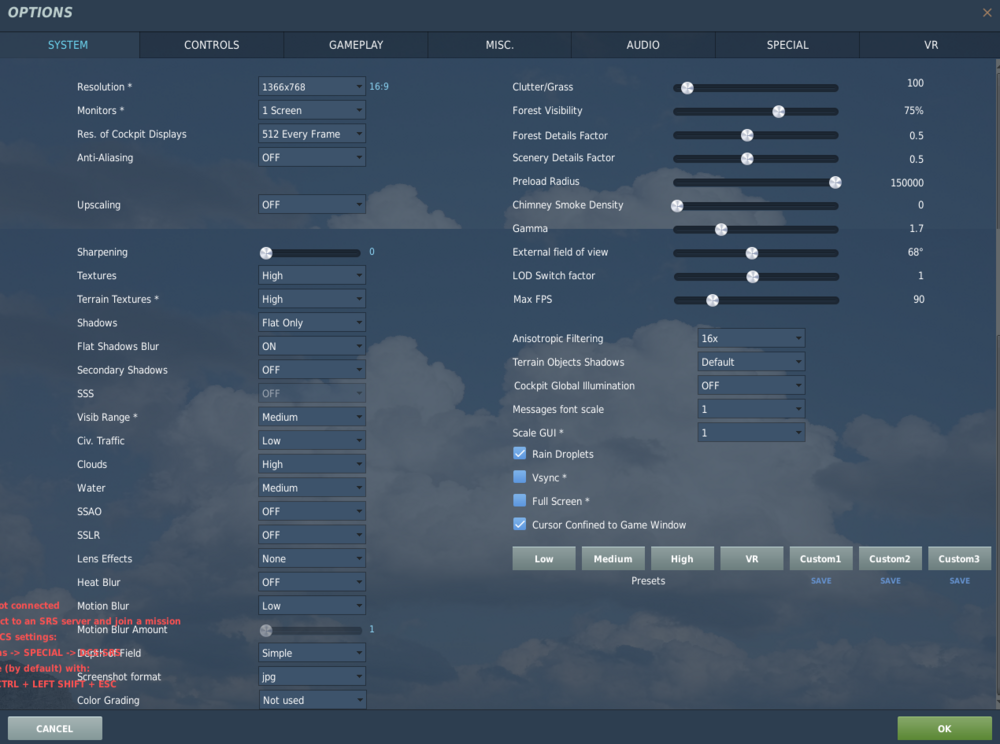Open Res. of Cockpit Displays dropdown
Viewport: 1000px width, 744px height.
tap(312, 134)
